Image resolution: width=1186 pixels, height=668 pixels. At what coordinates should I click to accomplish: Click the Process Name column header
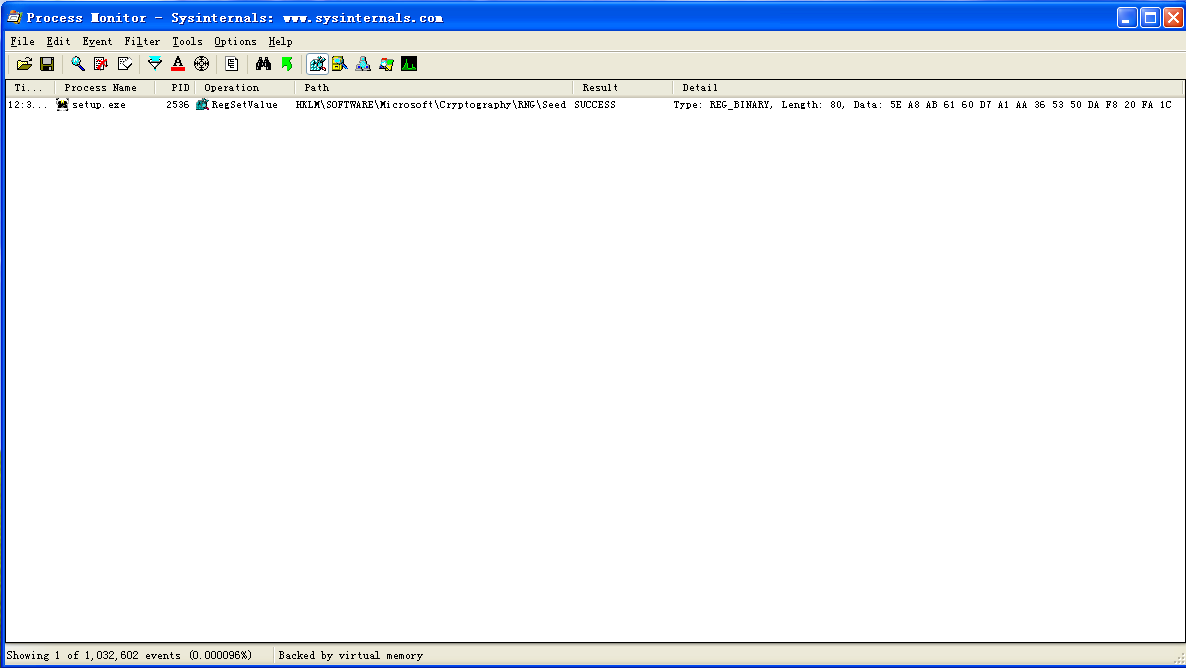104,88
